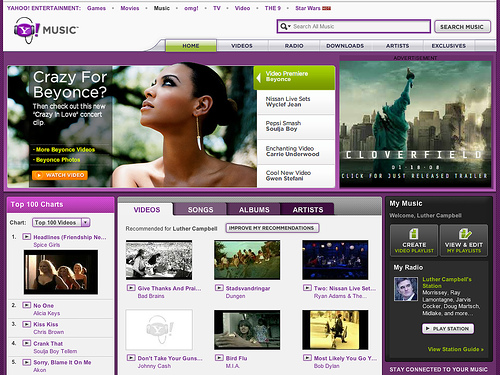Go to TV in Yahoo Entertainment bar
The height and width of the screenshot is (375, 500).
click(x=217, y=8)
